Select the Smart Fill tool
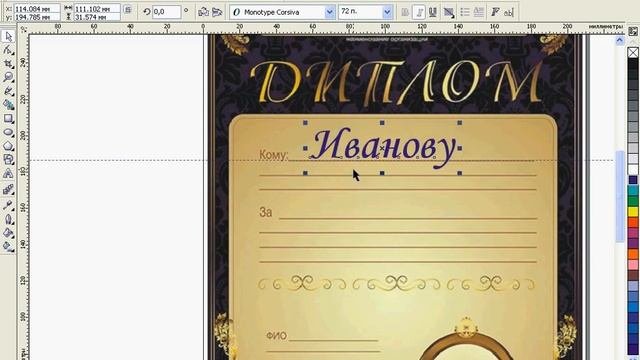The width and height of the screenshot is (640, 360). [x=8, y=105]
